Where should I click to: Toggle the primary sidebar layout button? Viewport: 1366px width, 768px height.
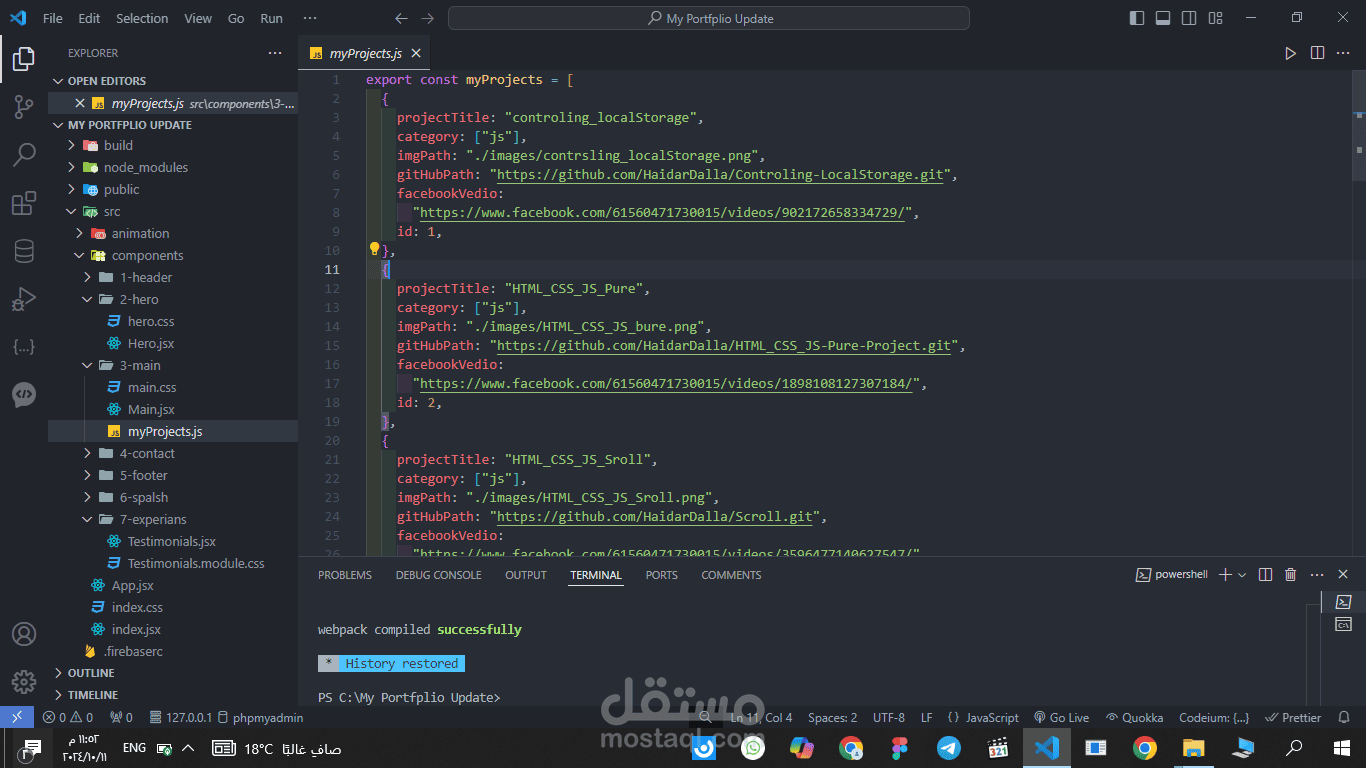(1137, 18)
